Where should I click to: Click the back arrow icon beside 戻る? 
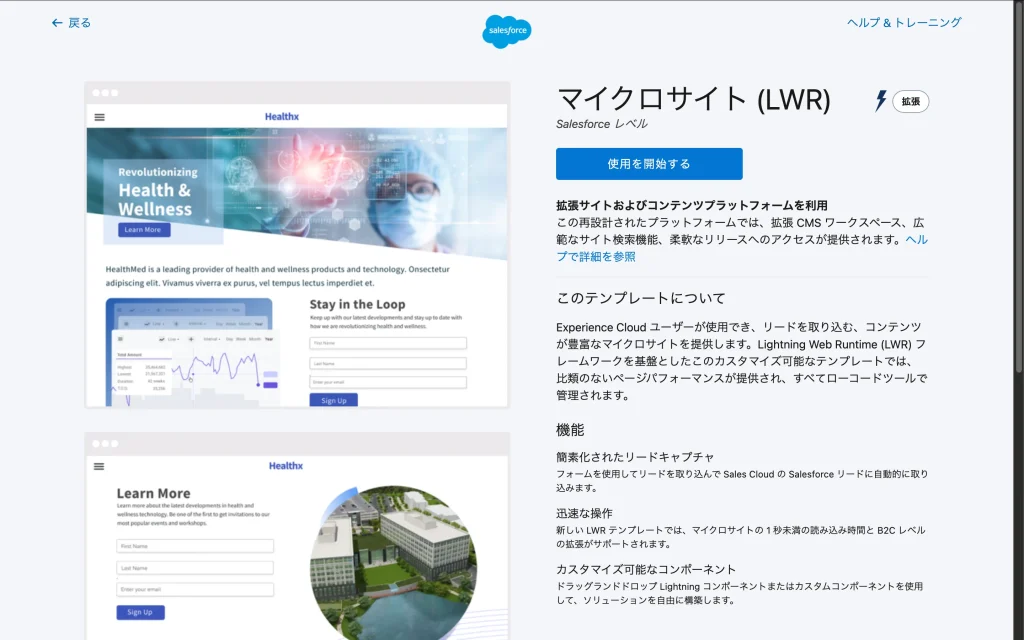point(57,23)
